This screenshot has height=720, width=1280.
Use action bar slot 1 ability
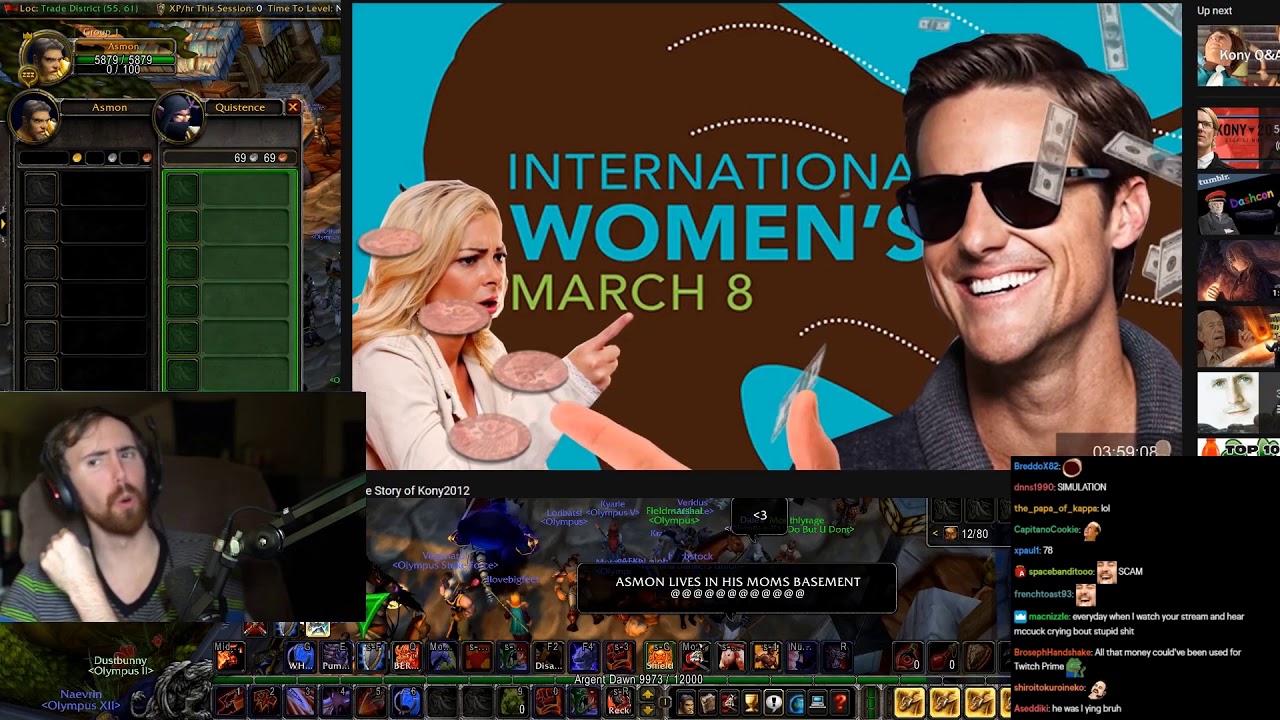(229, 701)
